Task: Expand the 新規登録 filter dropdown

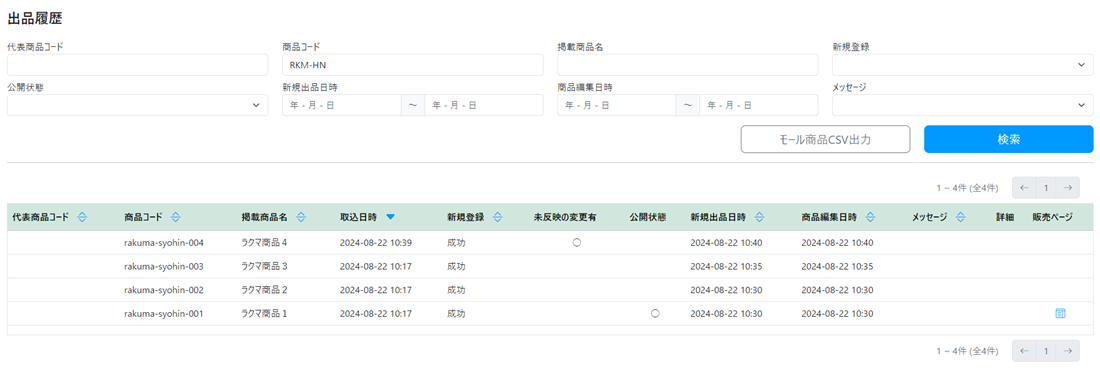Action: 962,65
